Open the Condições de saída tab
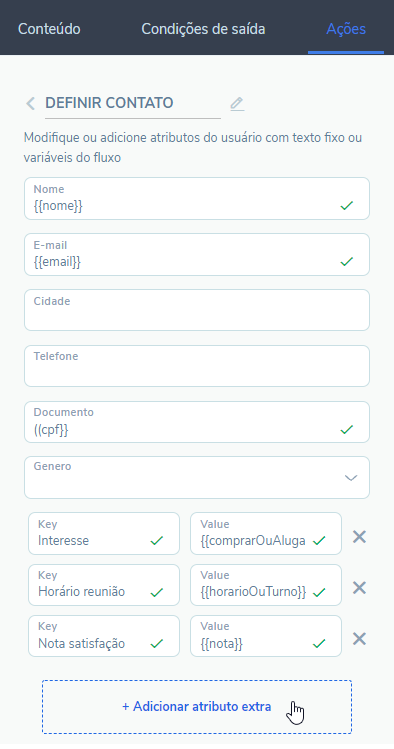 (203, 29)
